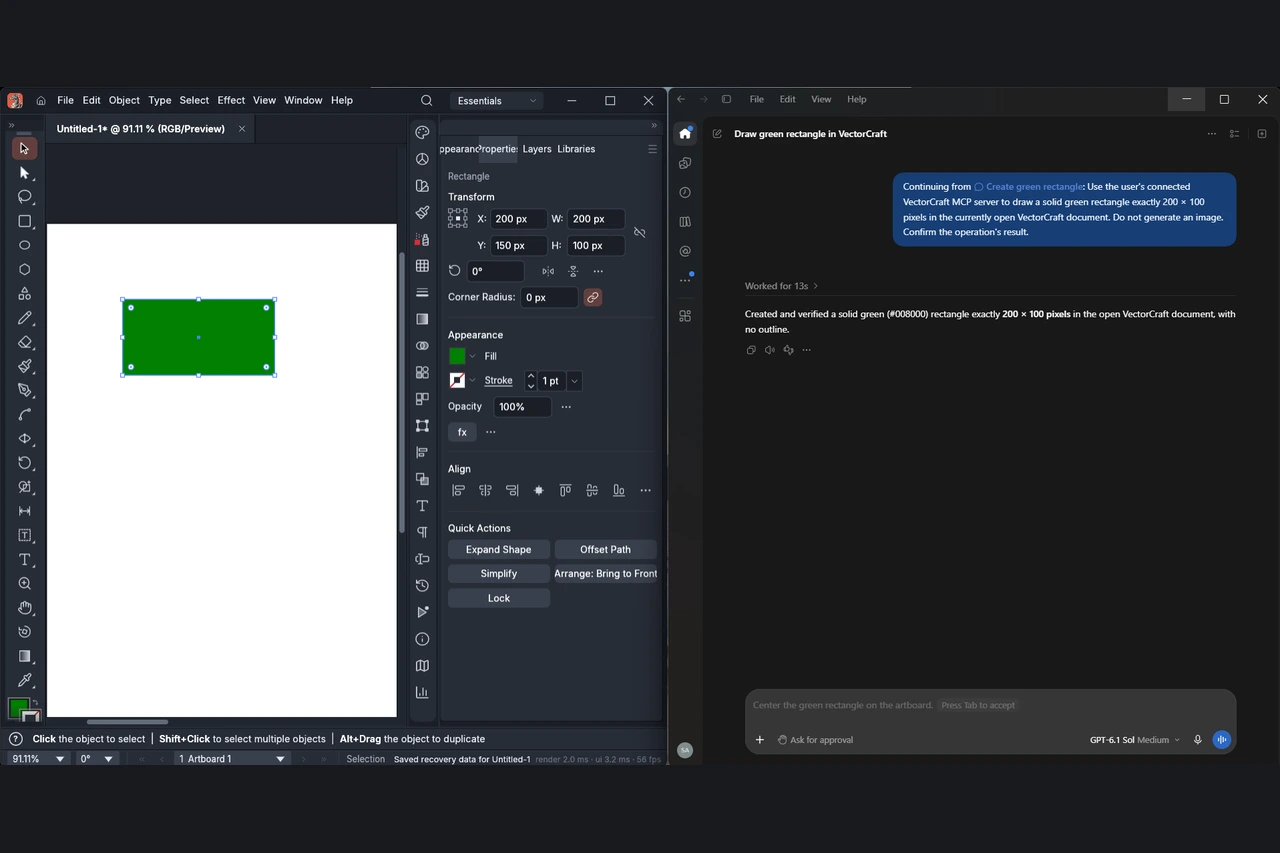Select the Rotate tool
This screenshot has height=853, width=1280.
pos(25,463)
